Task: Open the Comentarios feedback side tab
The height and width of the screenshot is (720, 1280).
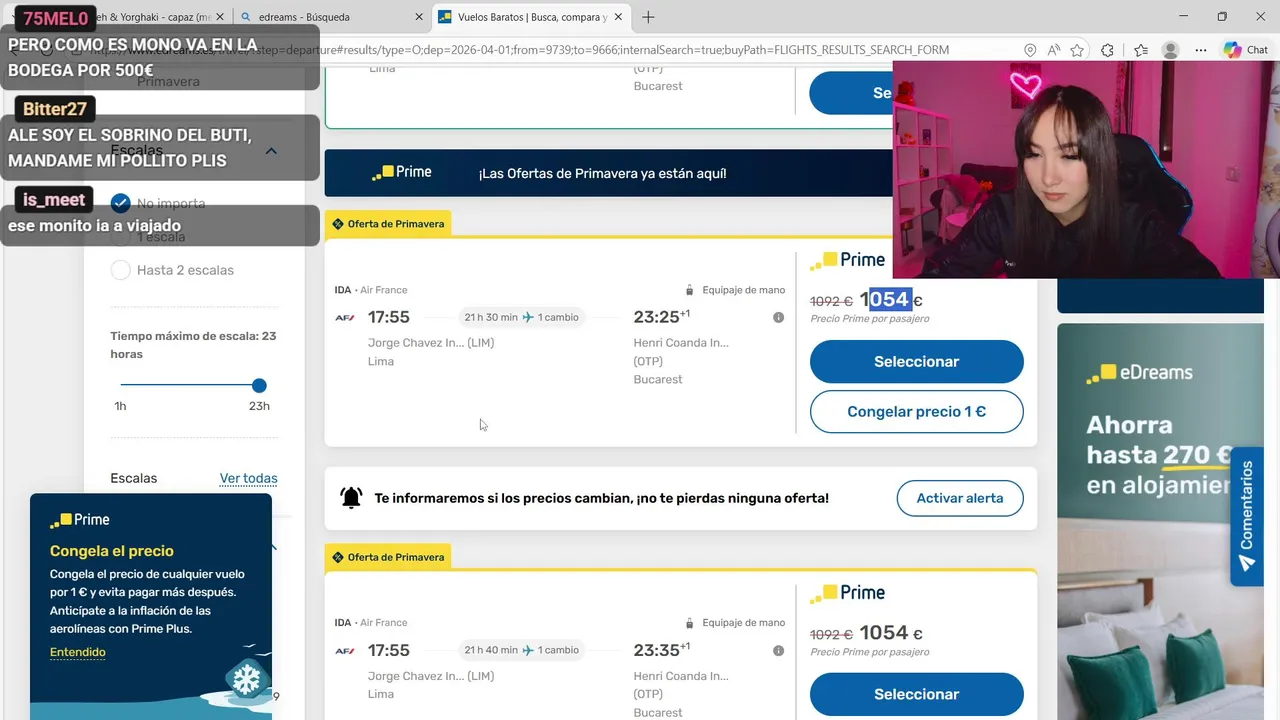Action: point(1246,516)
